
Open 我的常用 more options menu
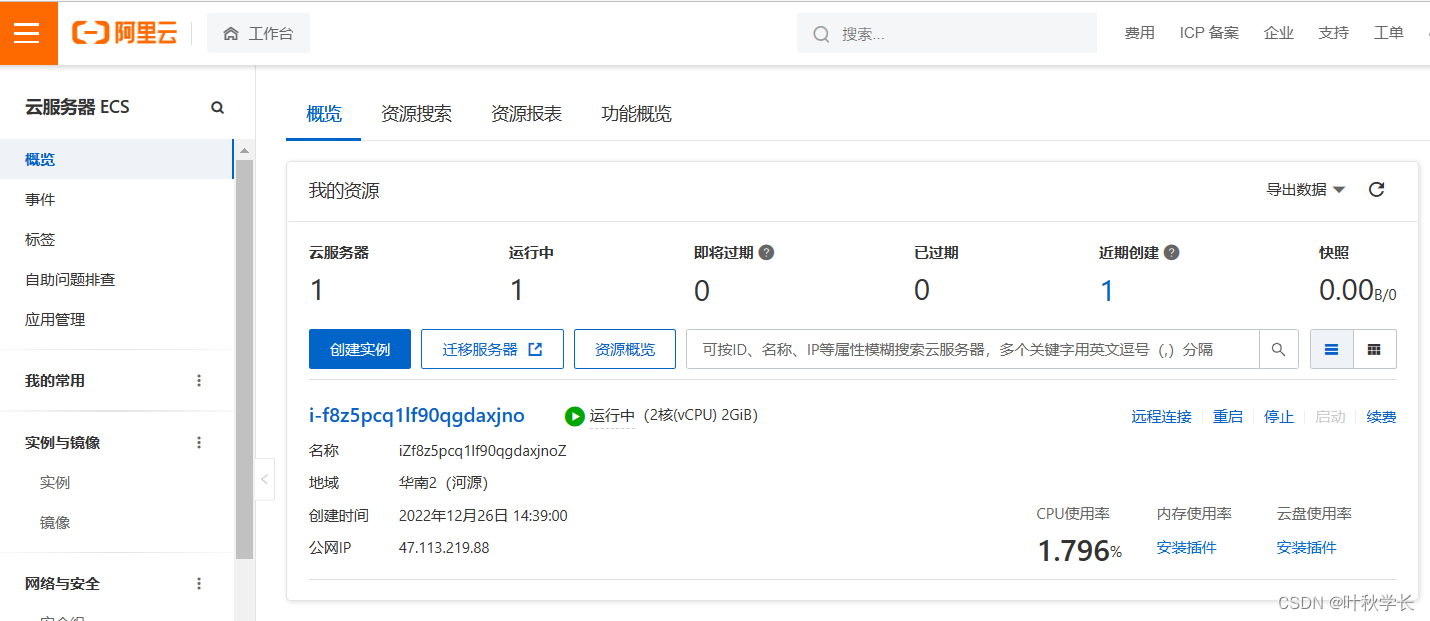coord(199,381)
